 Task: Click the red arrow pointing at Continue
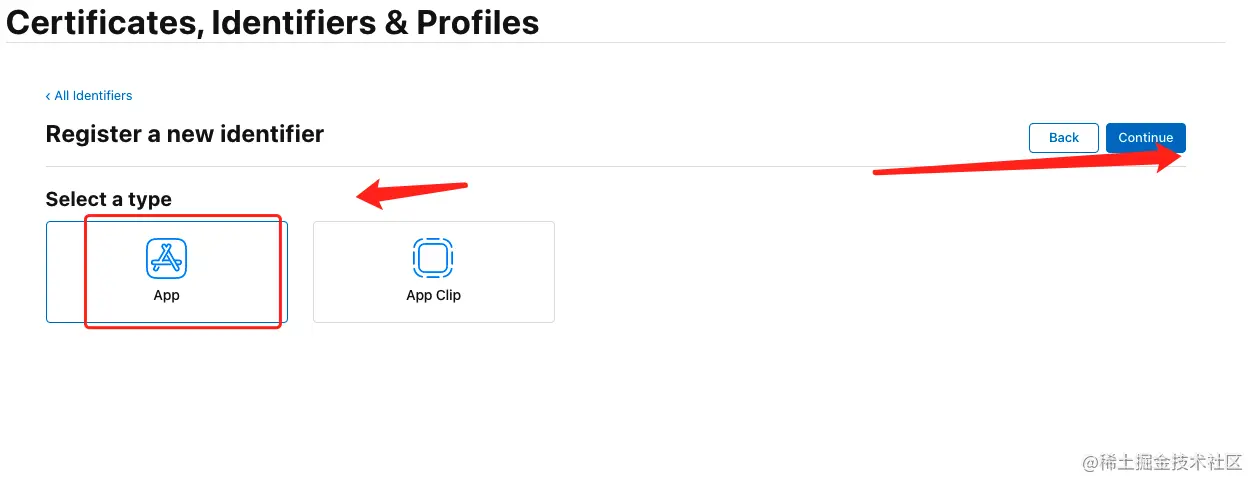coord(1030,161)
